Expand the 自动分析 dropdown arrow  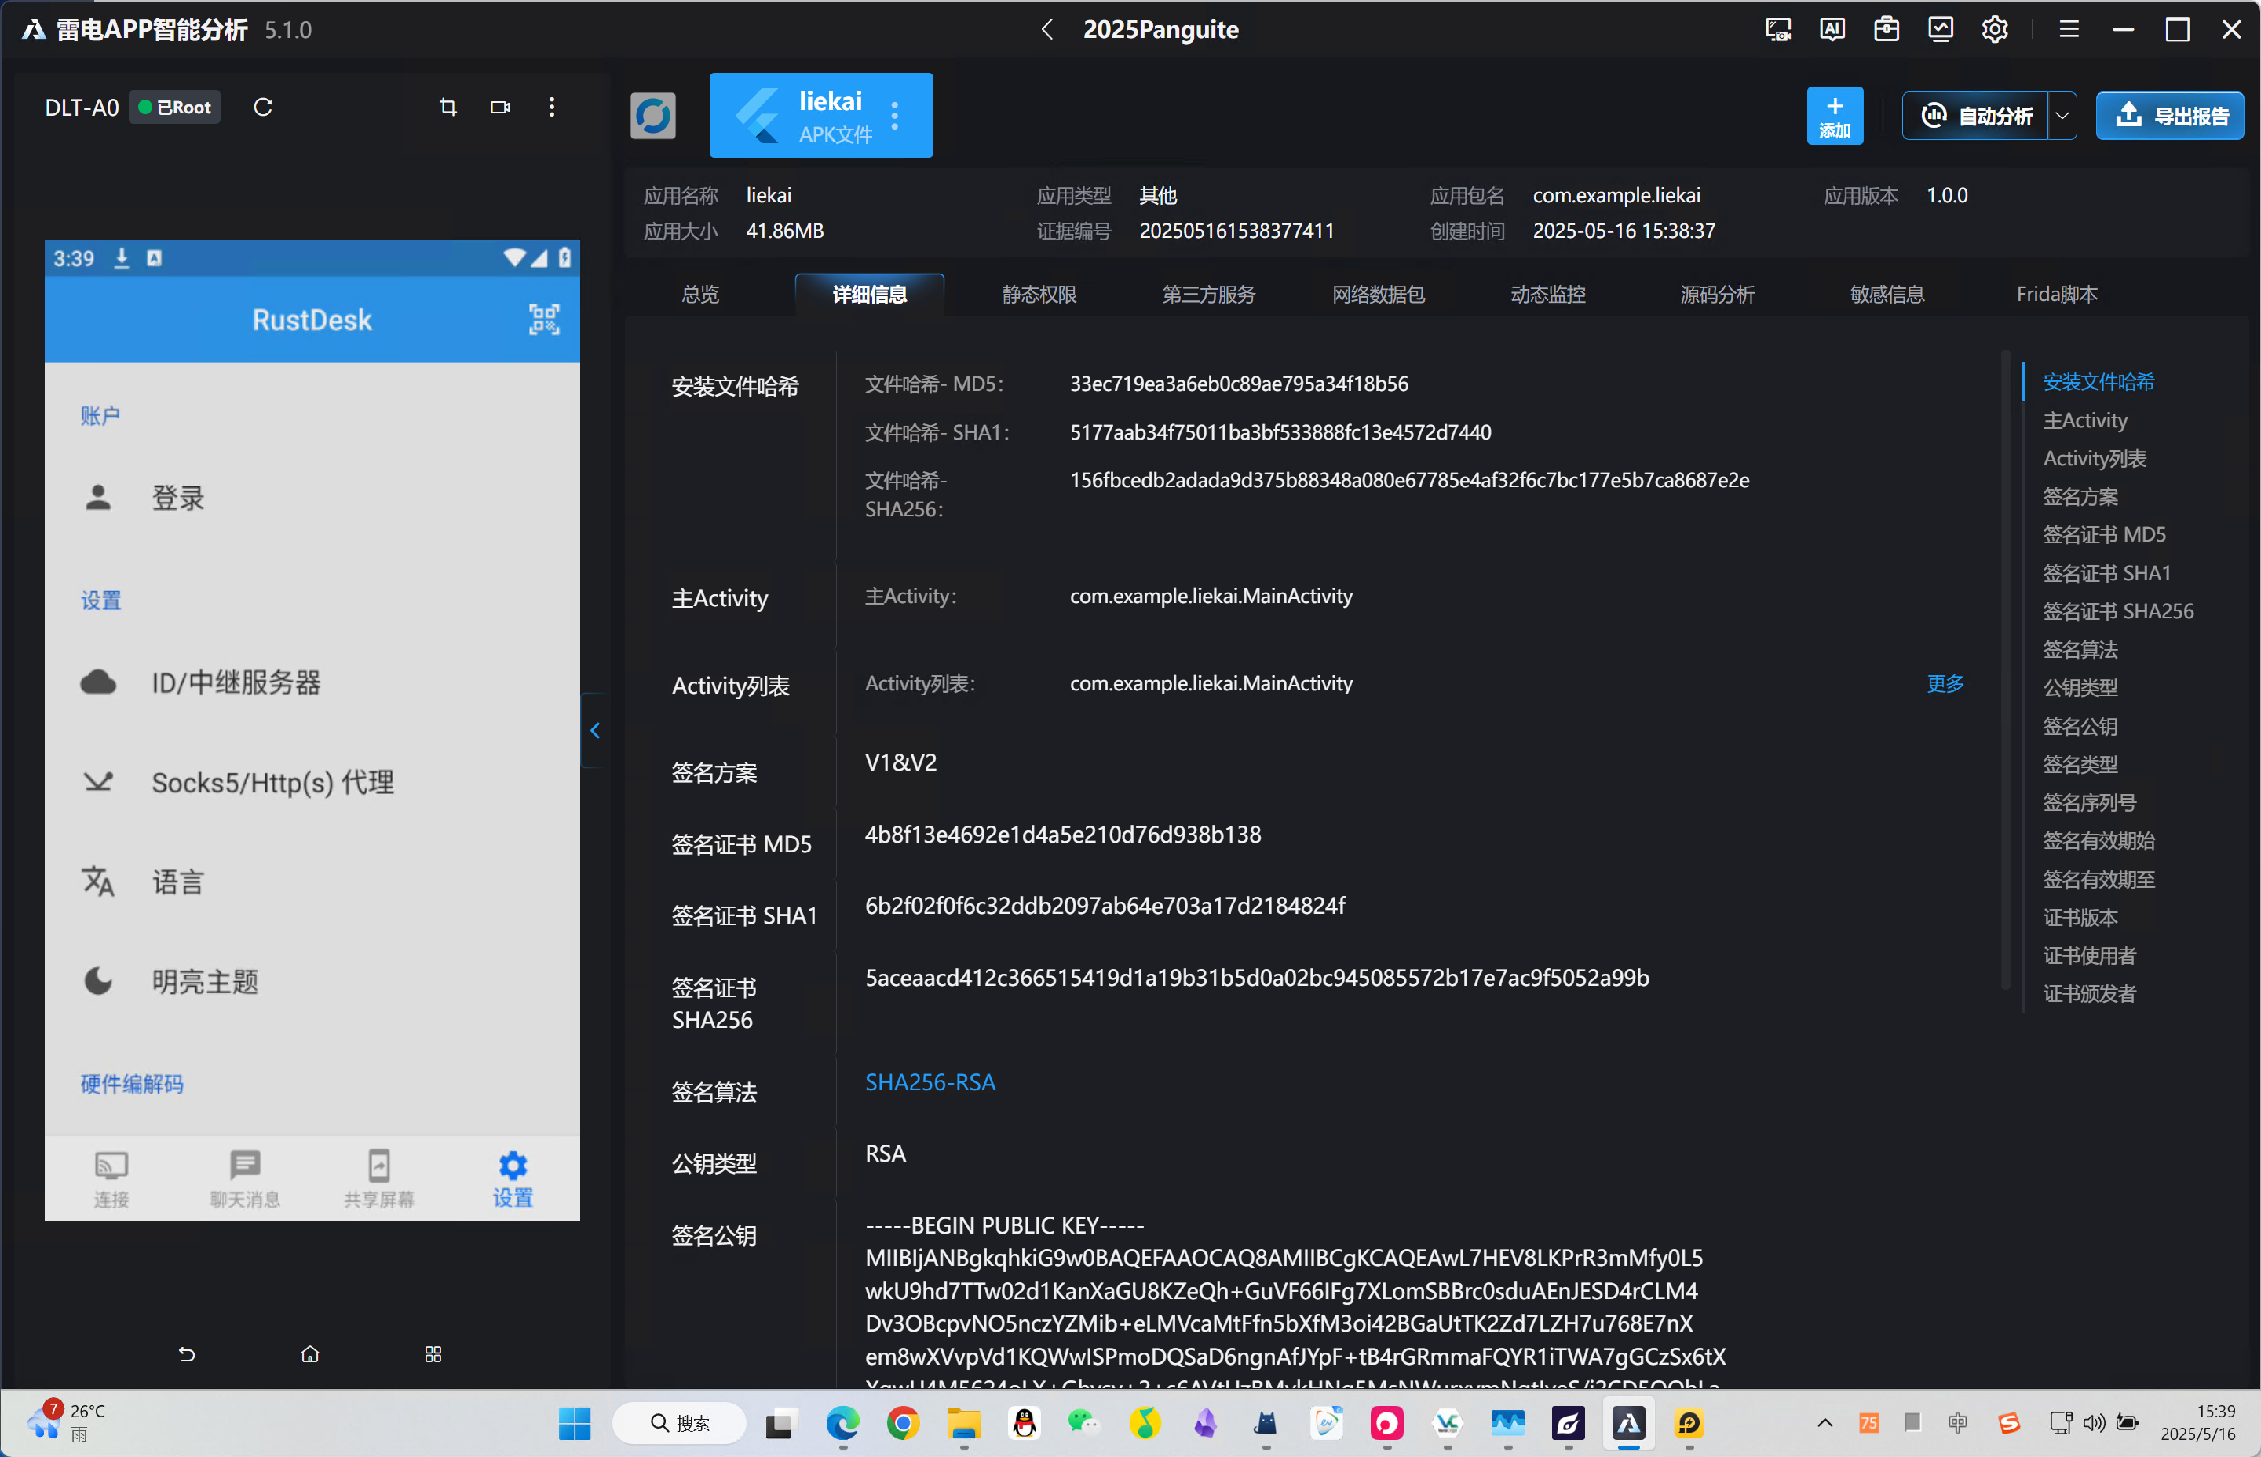[2062, 116]
